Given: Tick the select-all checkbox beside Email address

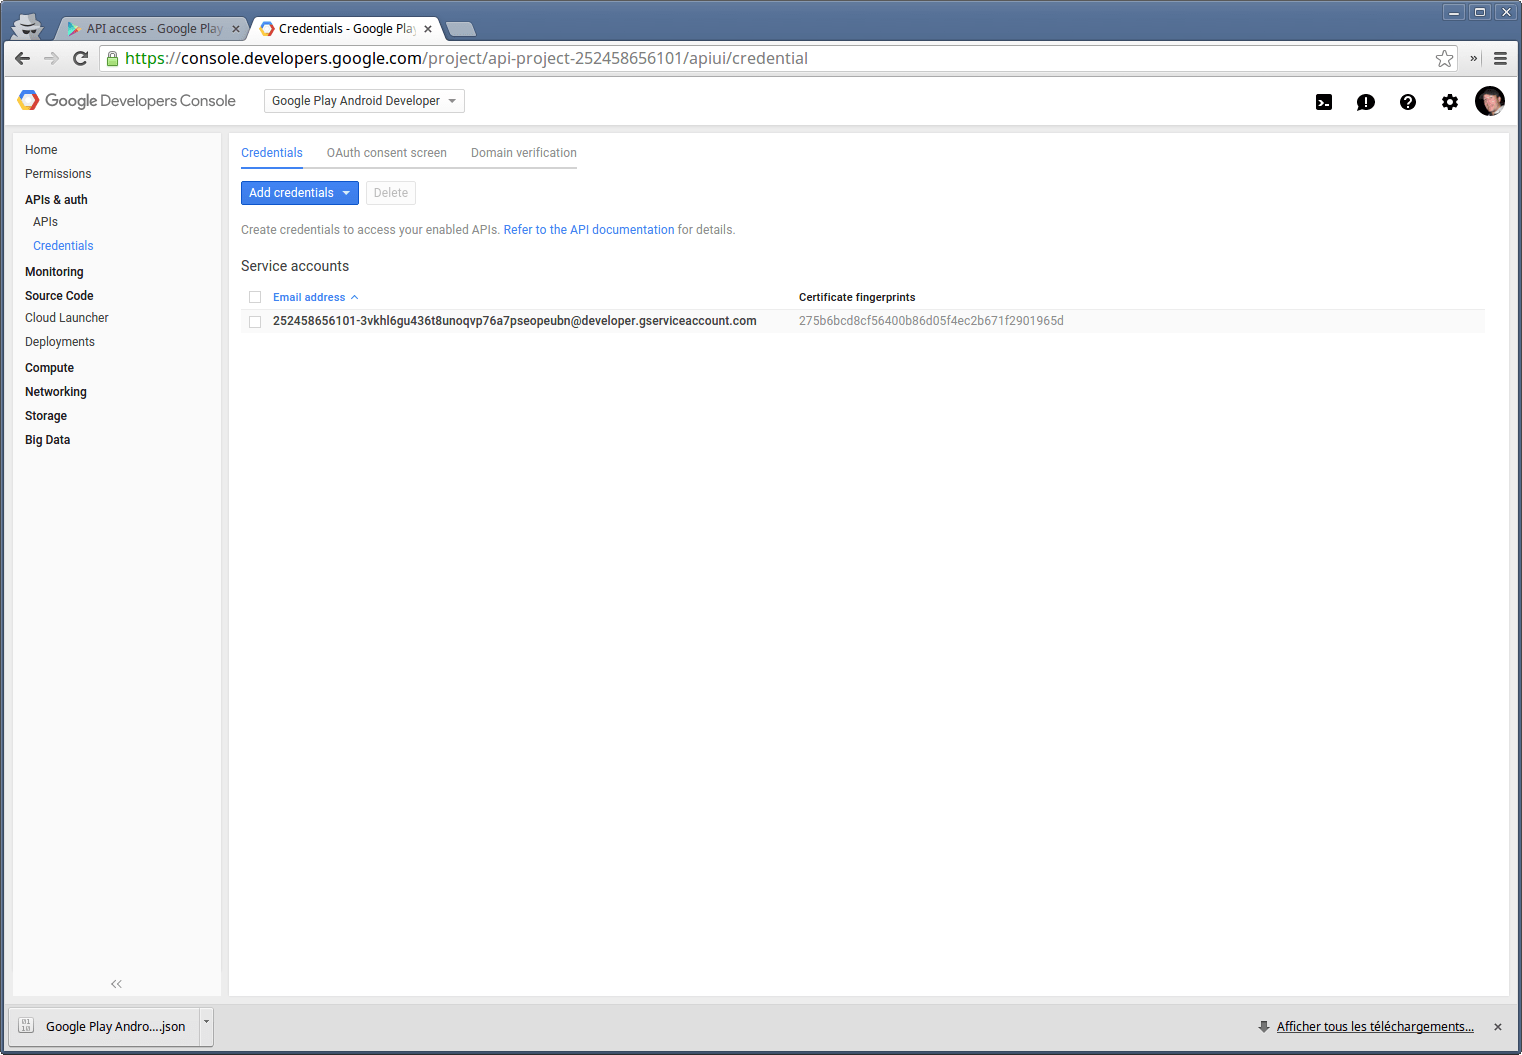Looking at the screenshot, I should coord(255,297).
